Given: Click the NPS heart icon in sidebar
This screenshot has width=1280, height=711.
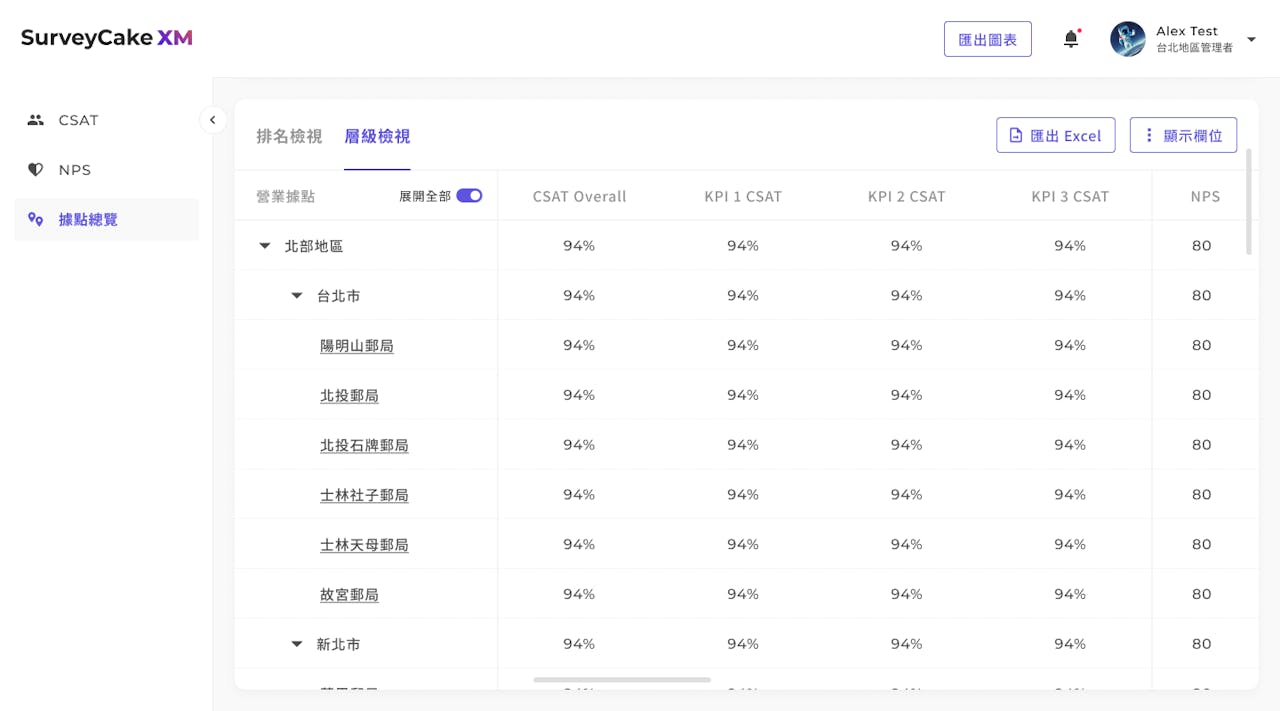Looking at the screenshot, I should pyautogui.click(x=36, y=170).
